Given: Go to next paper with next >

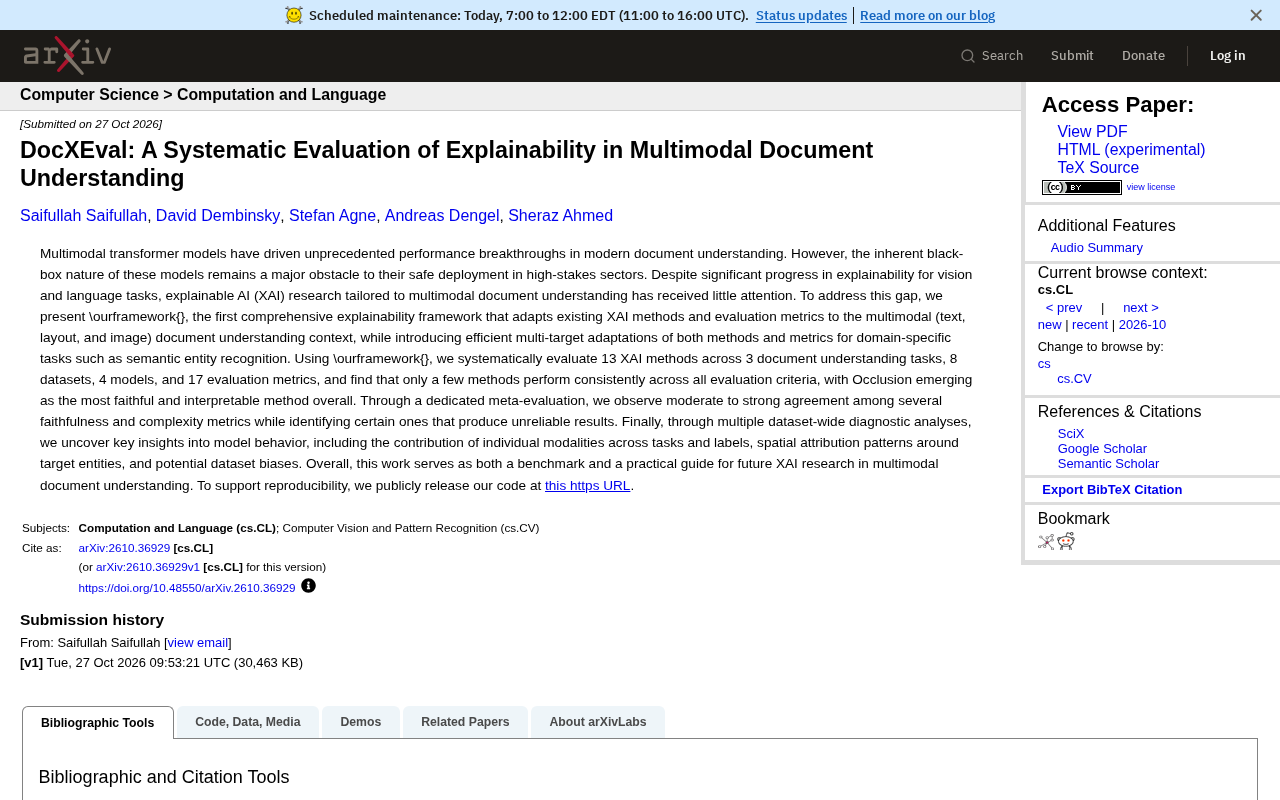Looking at the screenshot, I should (x=1141, y=308).
